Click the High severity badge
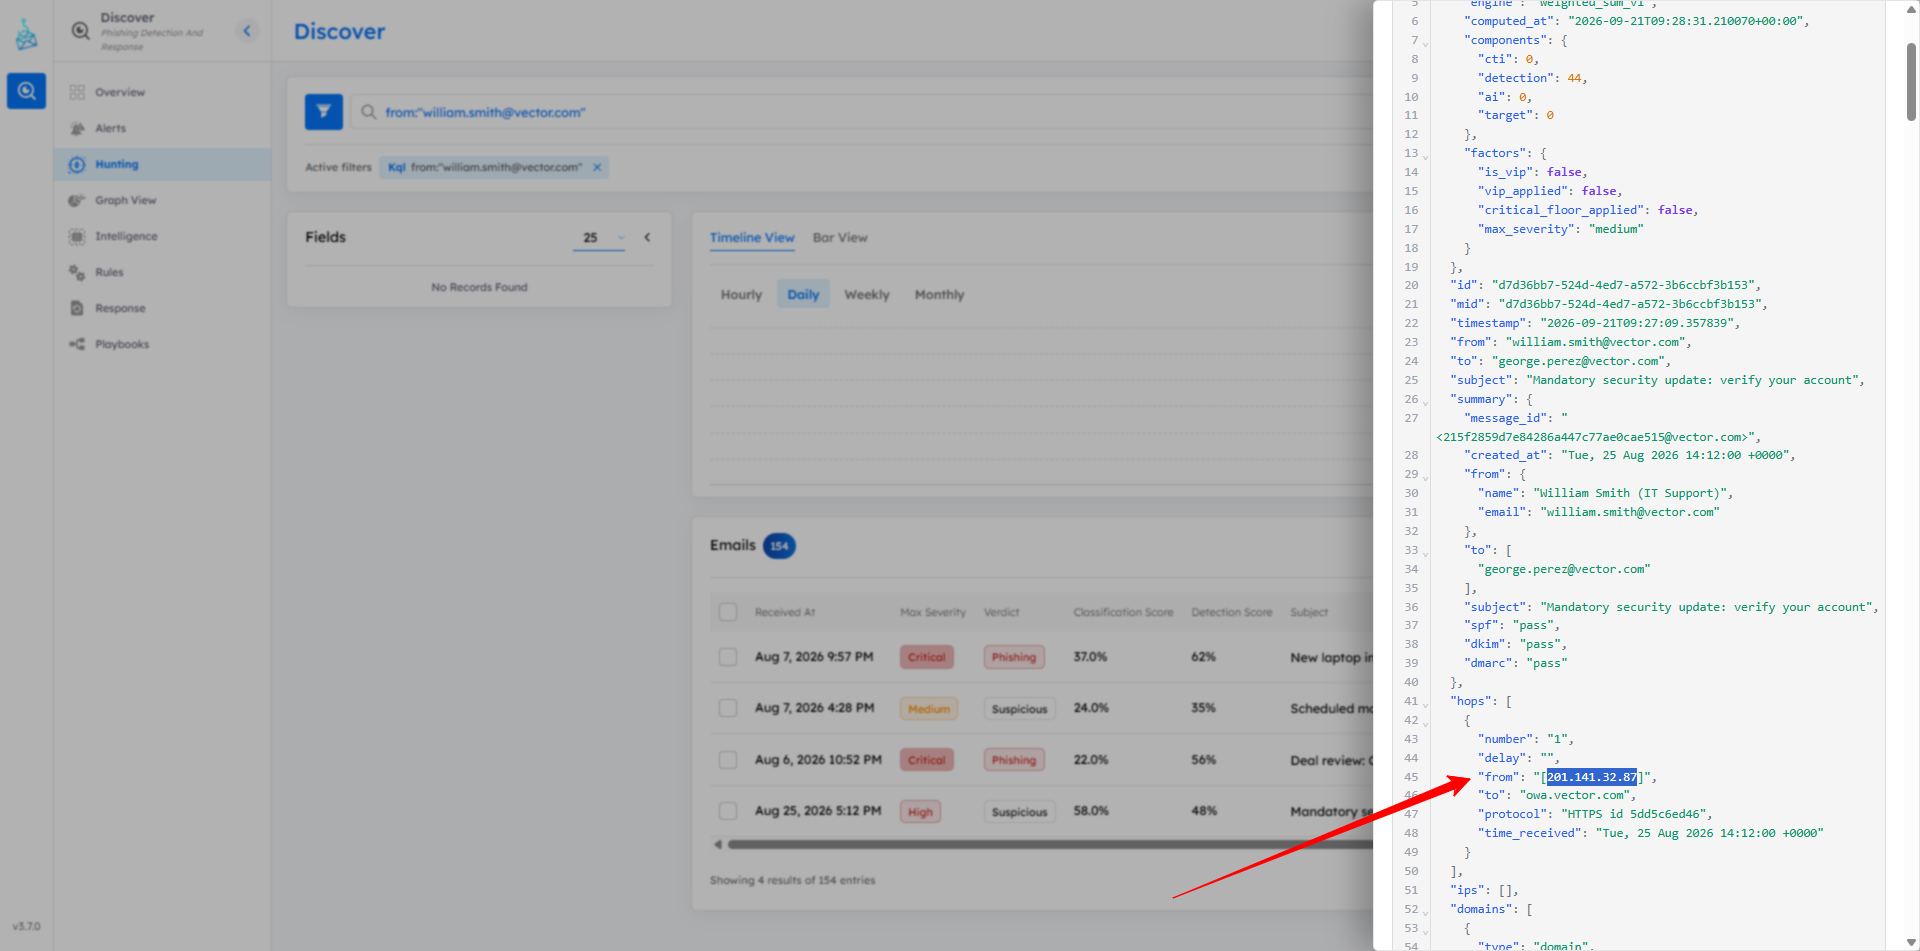Image resolution: width=1920 pixels, height=951 pixels. [x=920, y=812]
